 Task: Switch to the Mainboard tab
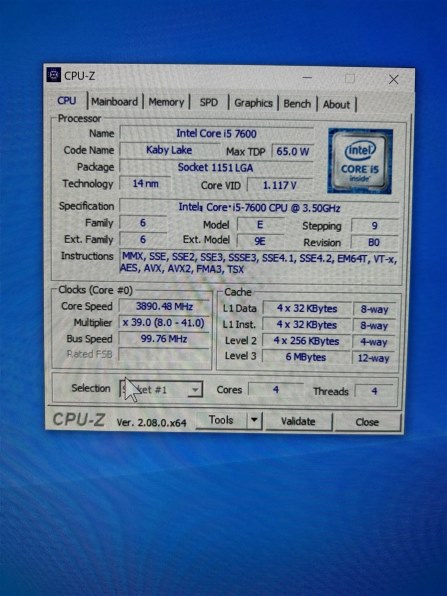tap(114, 102)
